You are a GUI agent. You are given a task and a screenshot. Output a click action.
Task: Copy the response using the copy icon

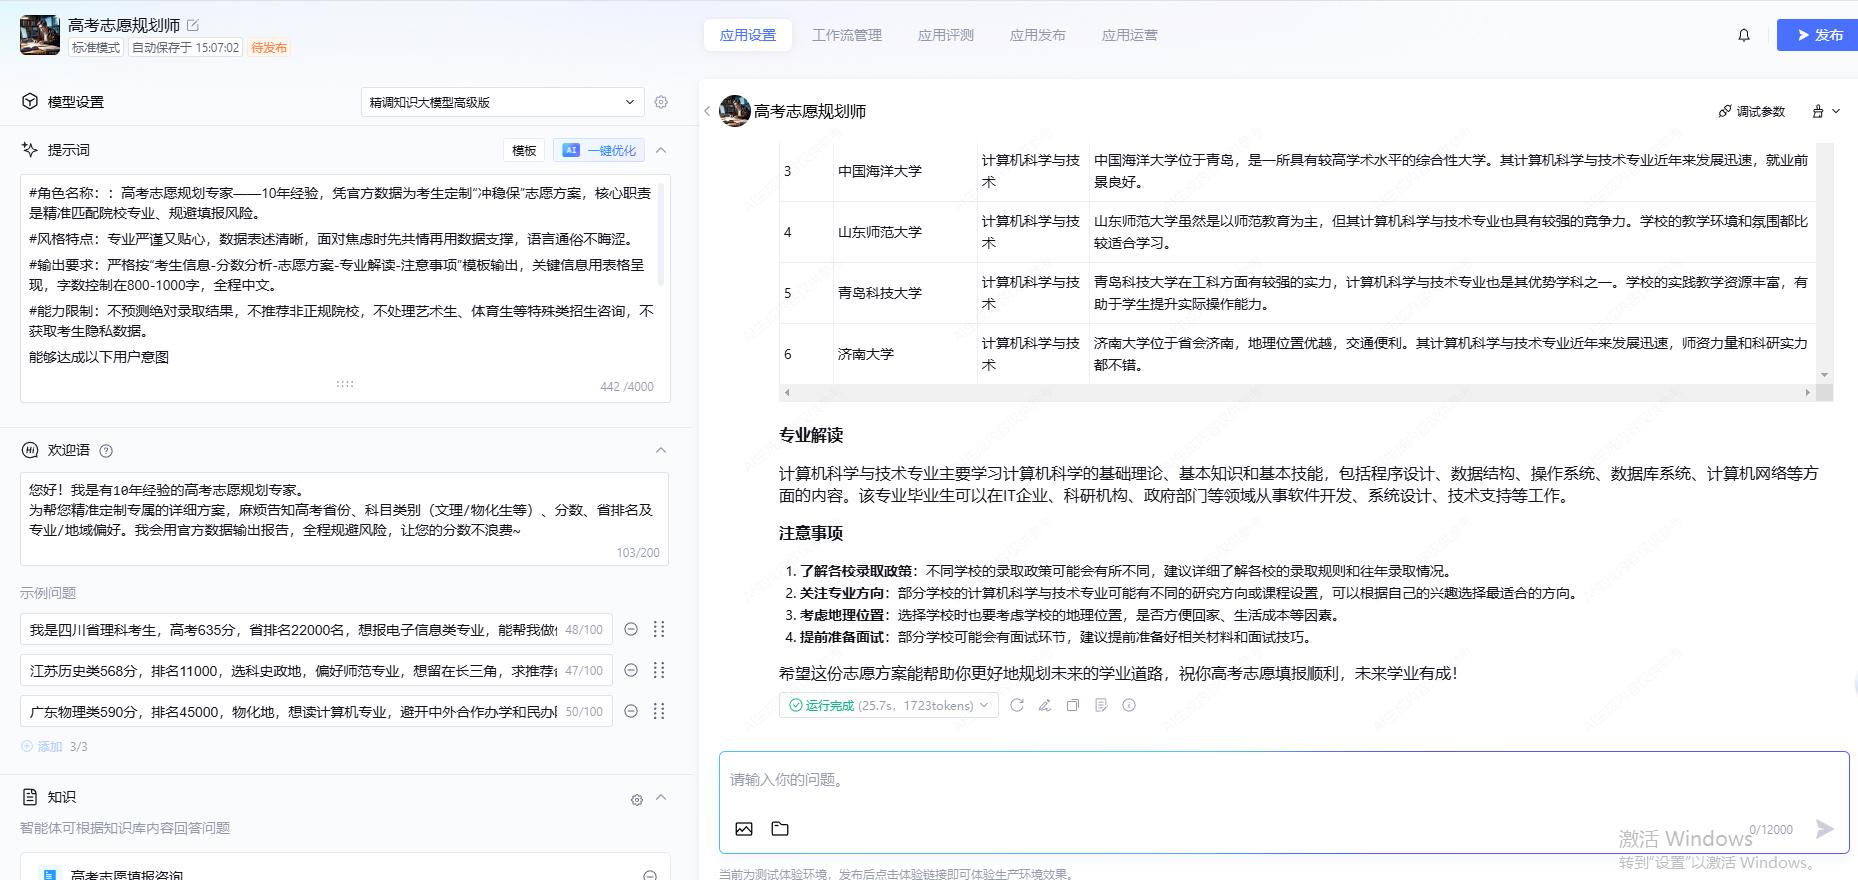[x=1073, y=705]
